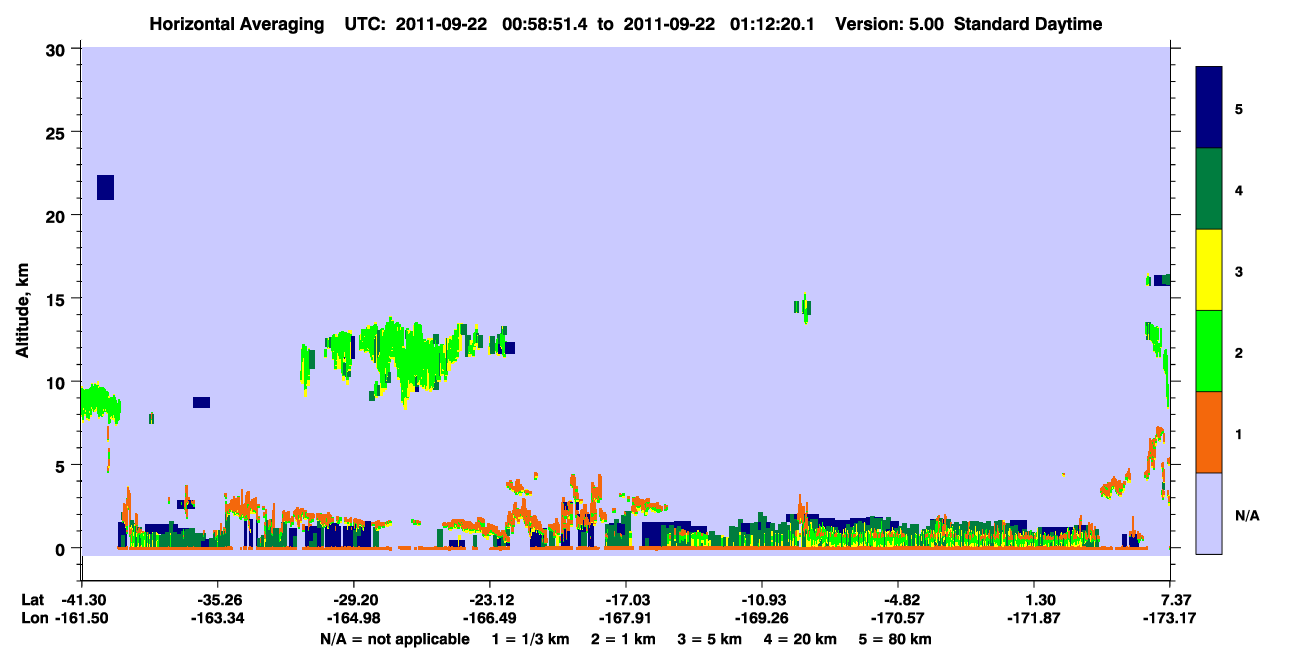Click the 'Lon' row label
Image resolution: width=1300 pixels, height=667 pixels.
[x=33, y=618]
